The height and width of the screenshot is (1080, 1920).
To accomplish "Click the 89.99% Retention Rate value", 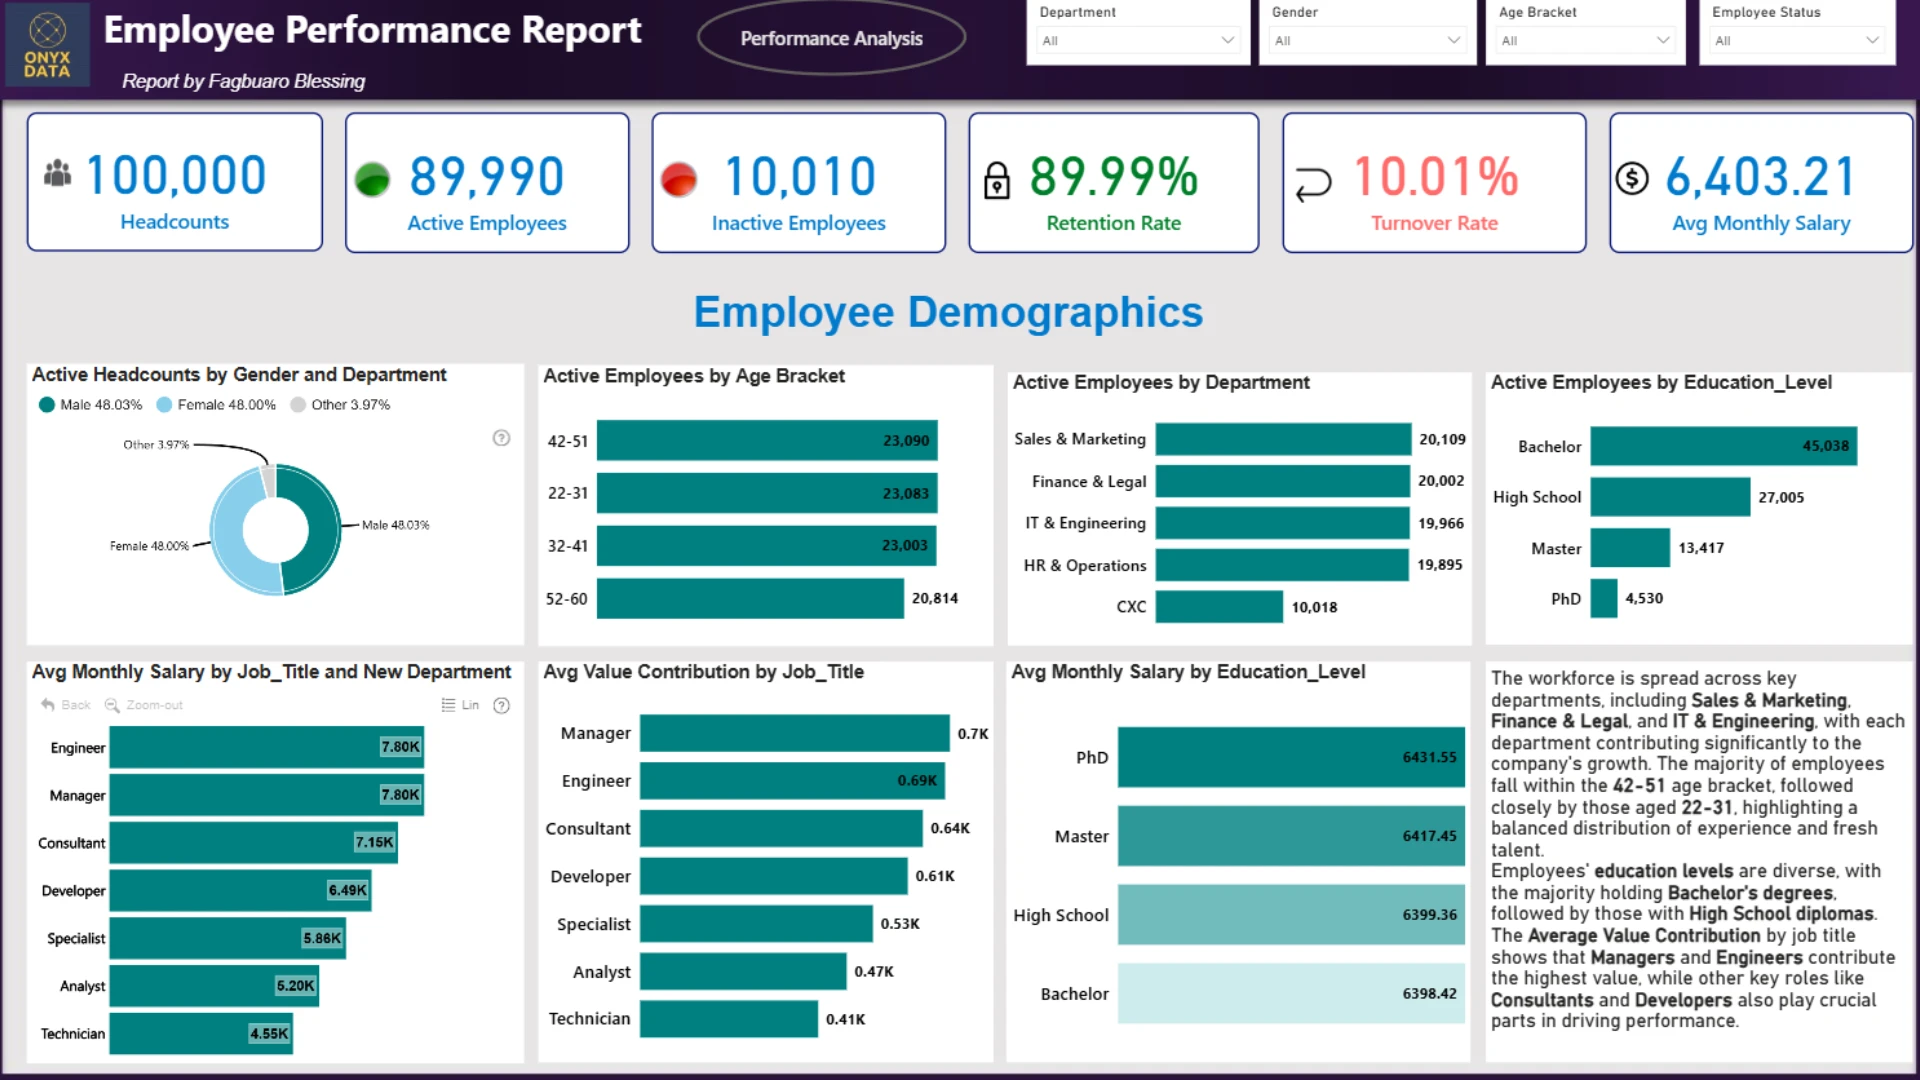I will [x=1114, y=177].
